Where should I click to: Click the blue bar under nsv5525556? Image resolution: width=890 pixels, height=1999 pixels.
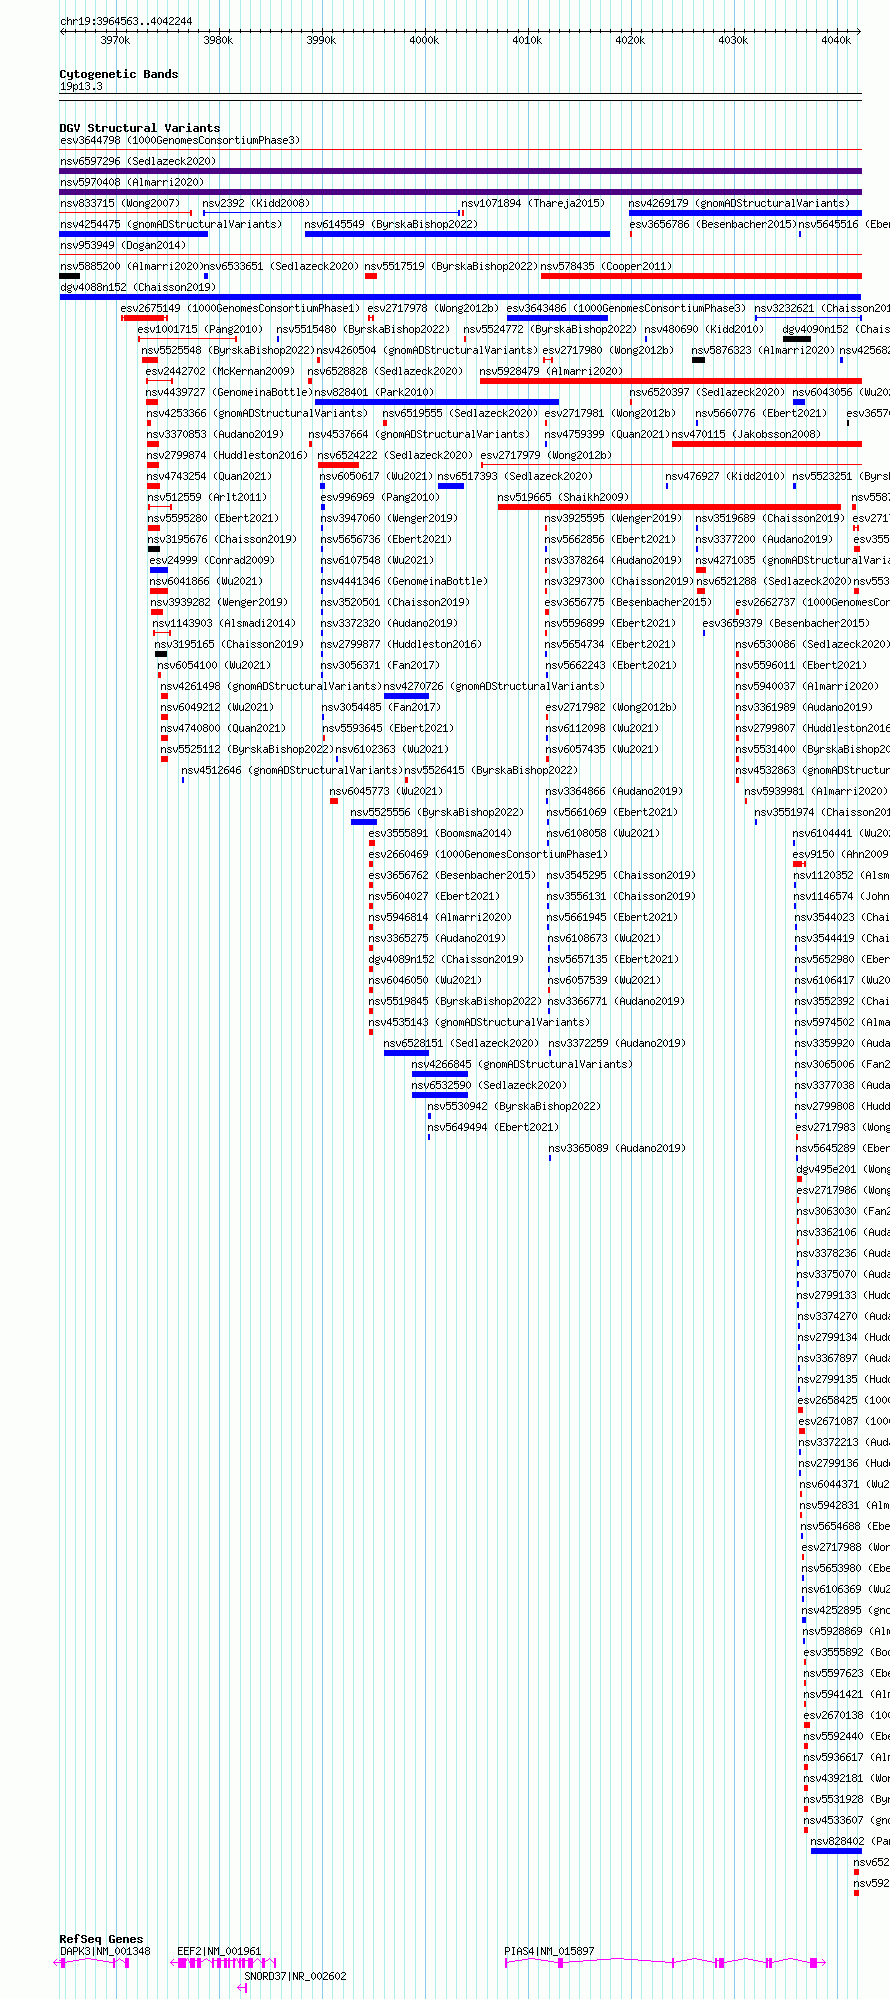364,822
